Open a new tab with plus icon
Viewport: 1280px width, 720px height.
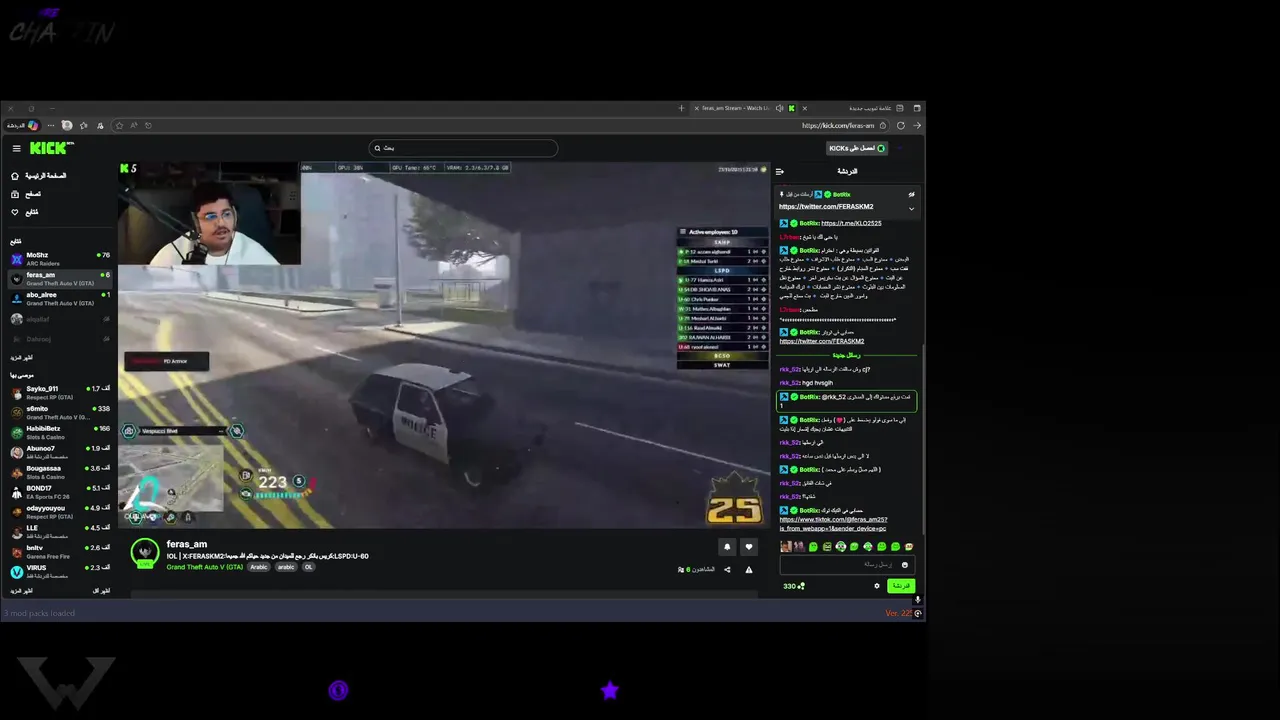click(x=681, y=108)
